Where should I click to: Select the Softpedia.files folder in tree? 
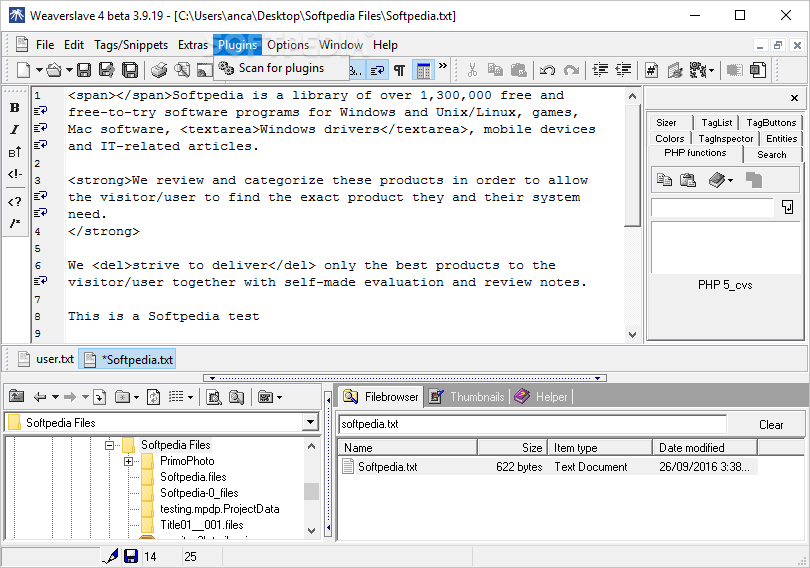193,477
